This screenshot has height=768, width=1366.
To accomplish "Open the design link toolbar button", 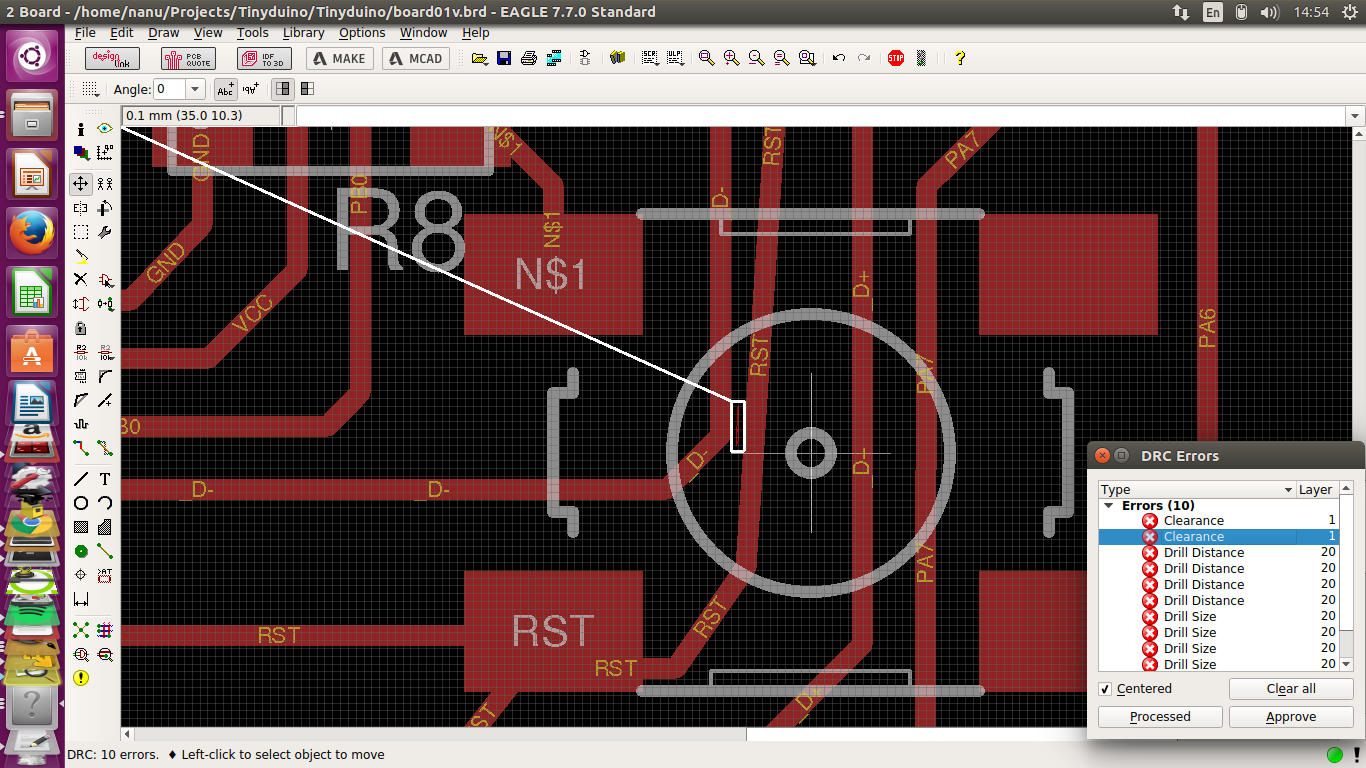I will click(x=112, y=58).
